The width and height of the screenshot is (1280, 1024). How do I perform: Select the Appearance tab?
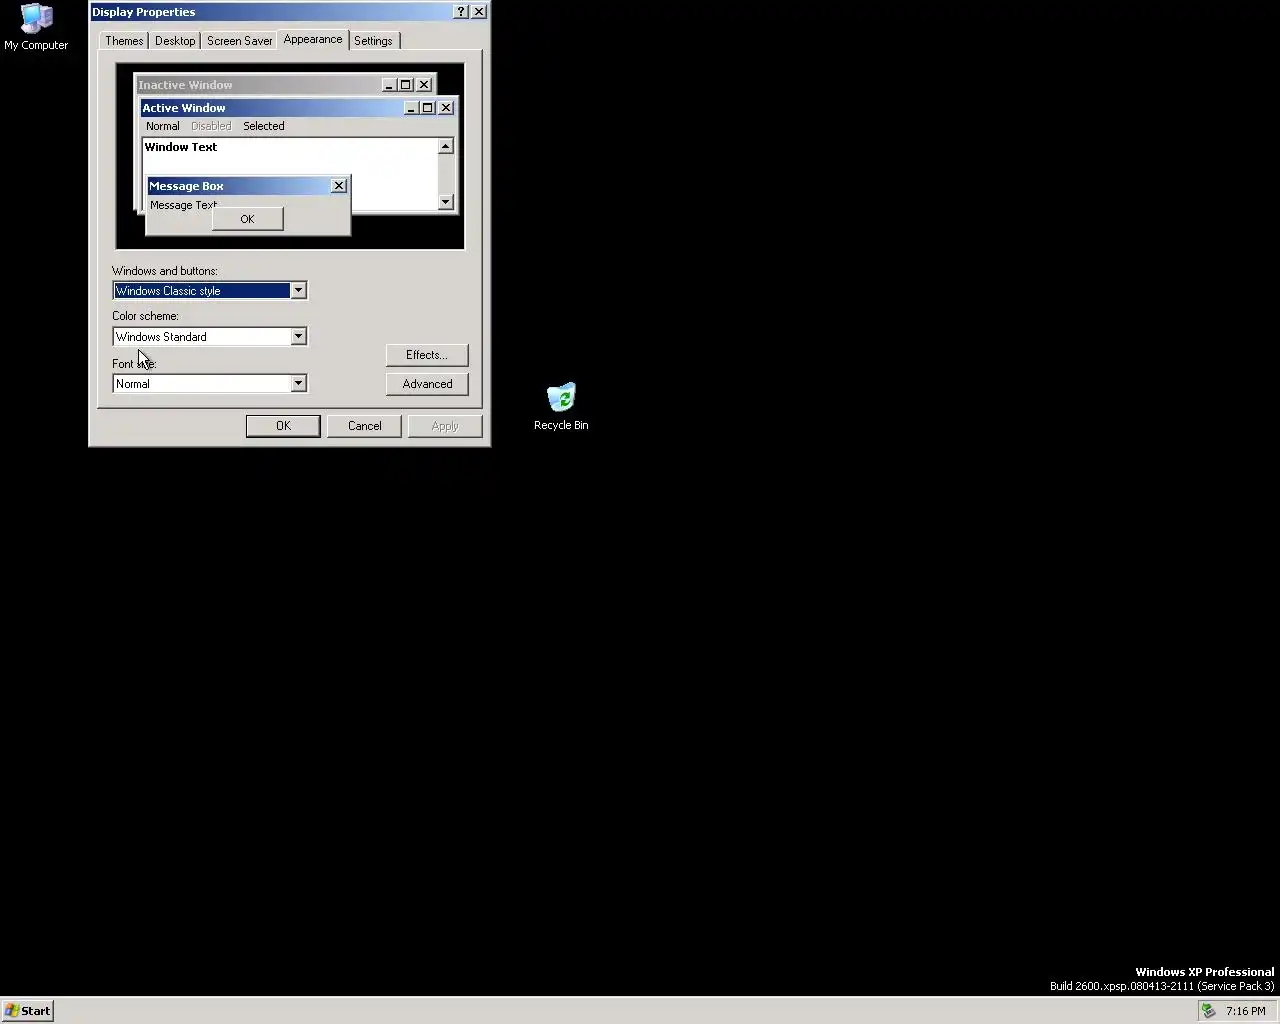(x=313, y=39)
